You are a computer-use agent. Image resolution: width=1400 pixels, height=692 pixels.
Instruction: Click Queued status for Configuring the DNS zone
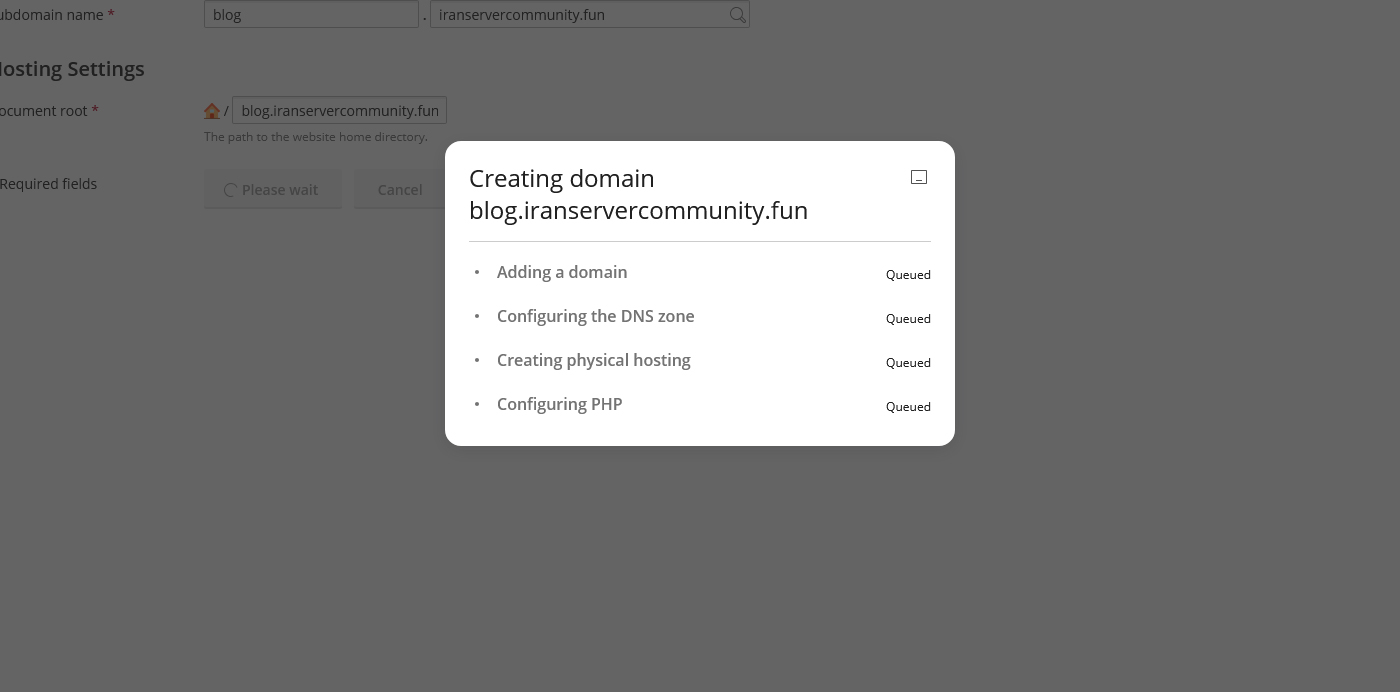click(907, 319)
